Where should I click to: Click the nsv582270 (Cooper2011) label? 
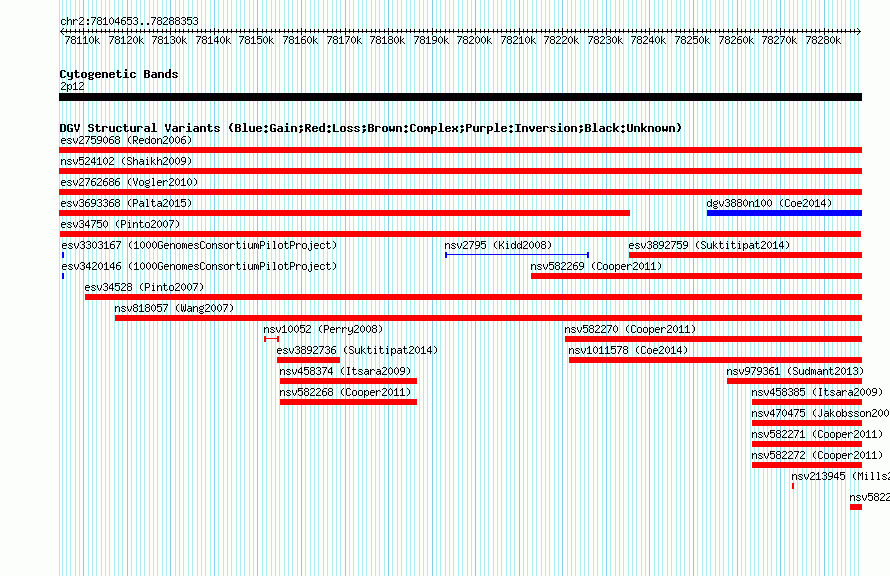(630, 329)
